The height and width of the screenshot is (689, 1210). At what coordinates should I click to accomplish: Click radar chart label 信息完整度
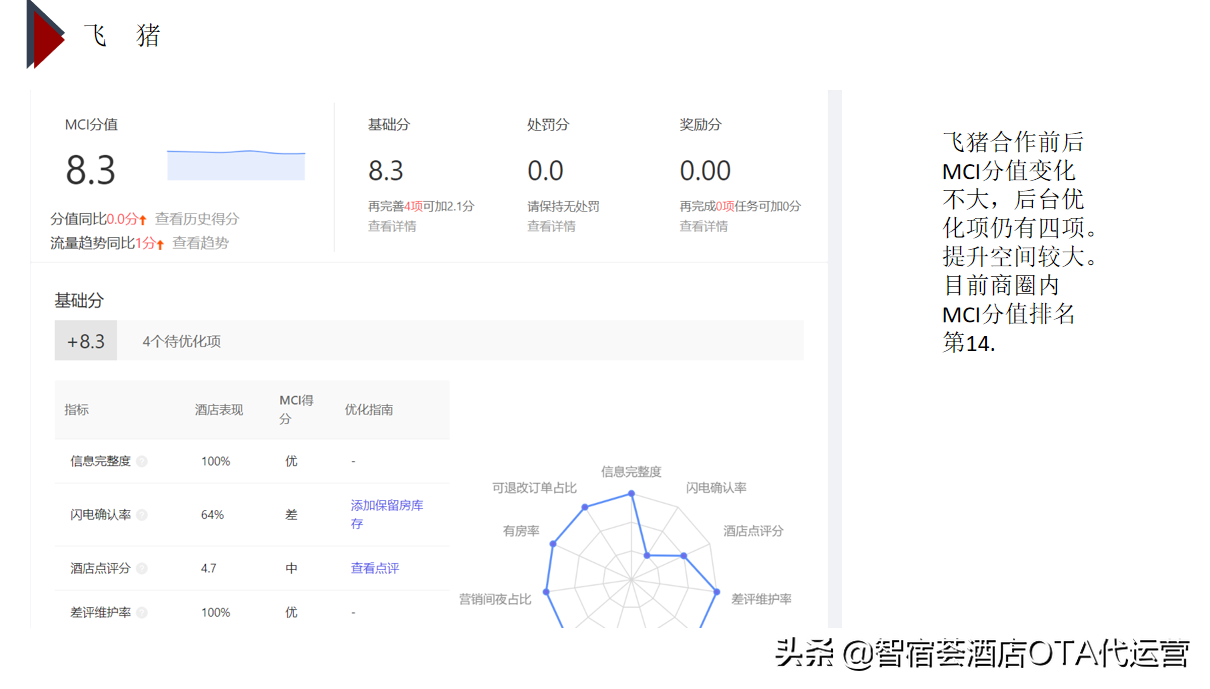pos(631,472)
